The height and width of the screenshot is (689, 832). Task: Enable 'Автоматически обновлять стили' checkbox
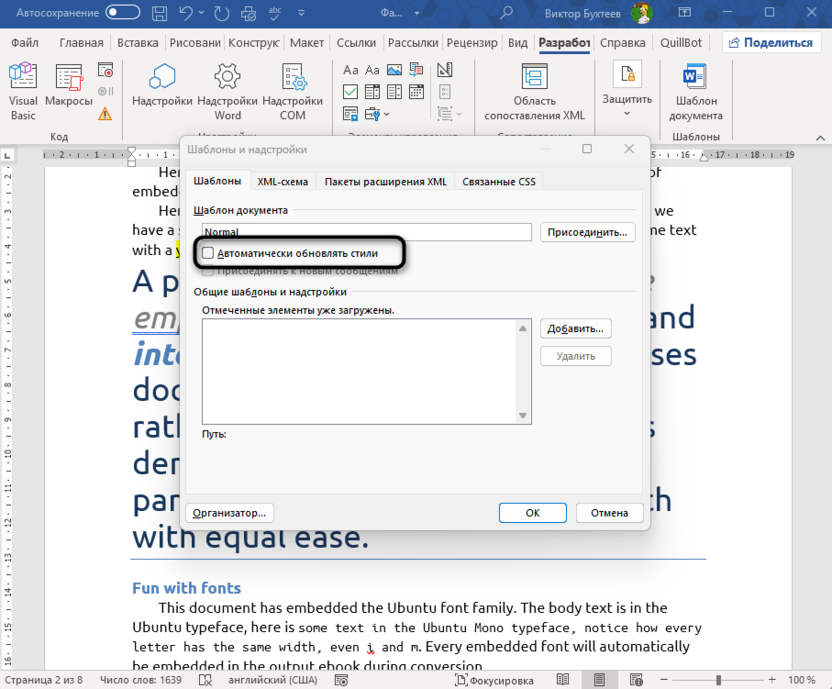[x=208, y=253]
